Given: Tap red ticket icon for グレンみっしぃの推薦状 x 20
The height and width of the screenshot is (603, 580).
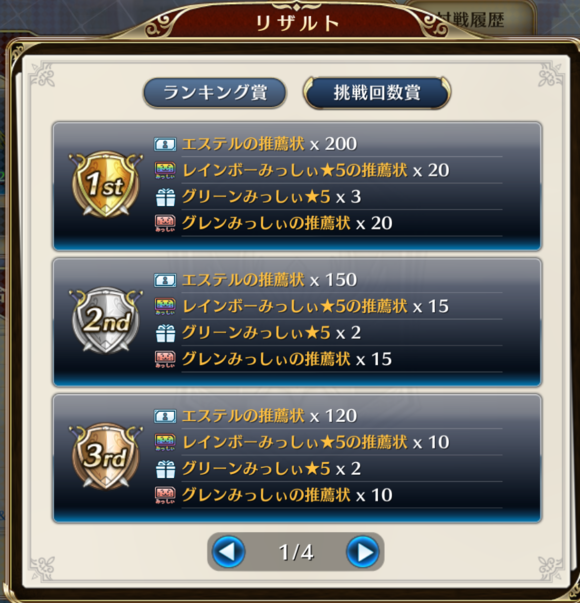Looking at the screenshot, I should point(165,223).
